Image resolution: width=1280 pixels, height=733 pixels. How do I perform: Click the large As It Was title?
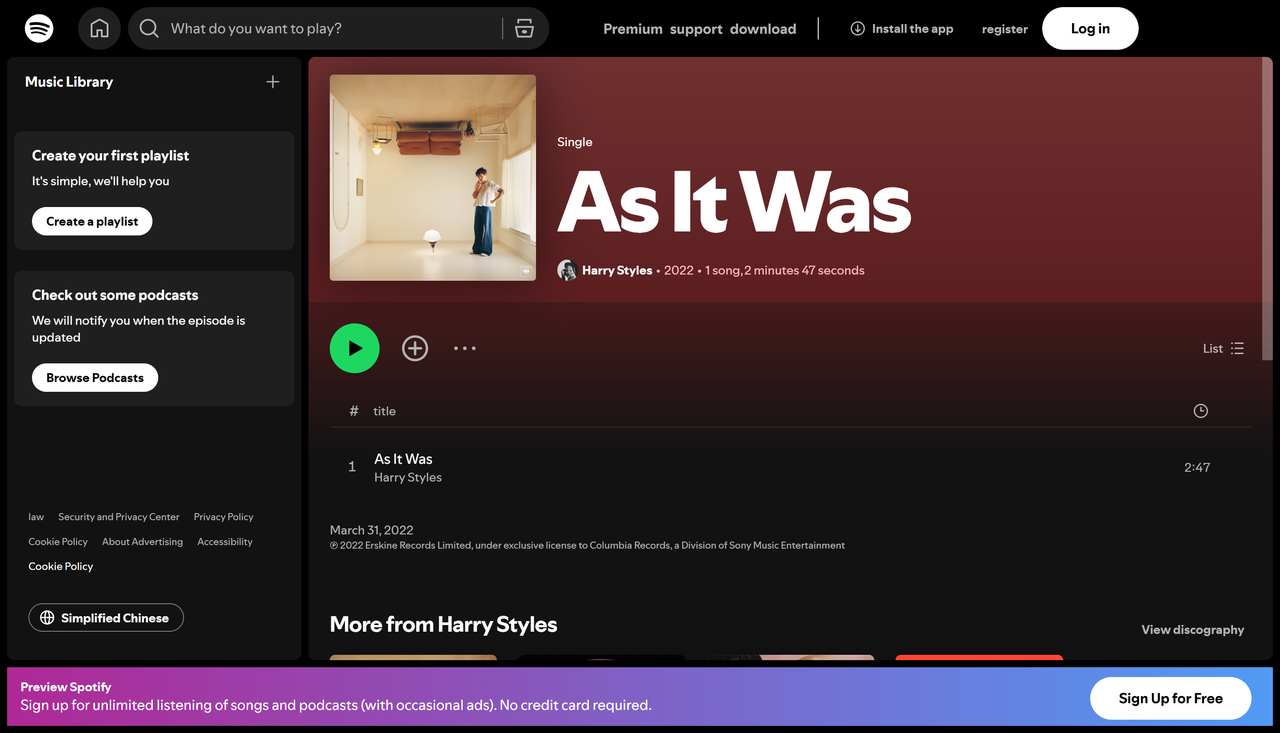(x=734, y=203)
